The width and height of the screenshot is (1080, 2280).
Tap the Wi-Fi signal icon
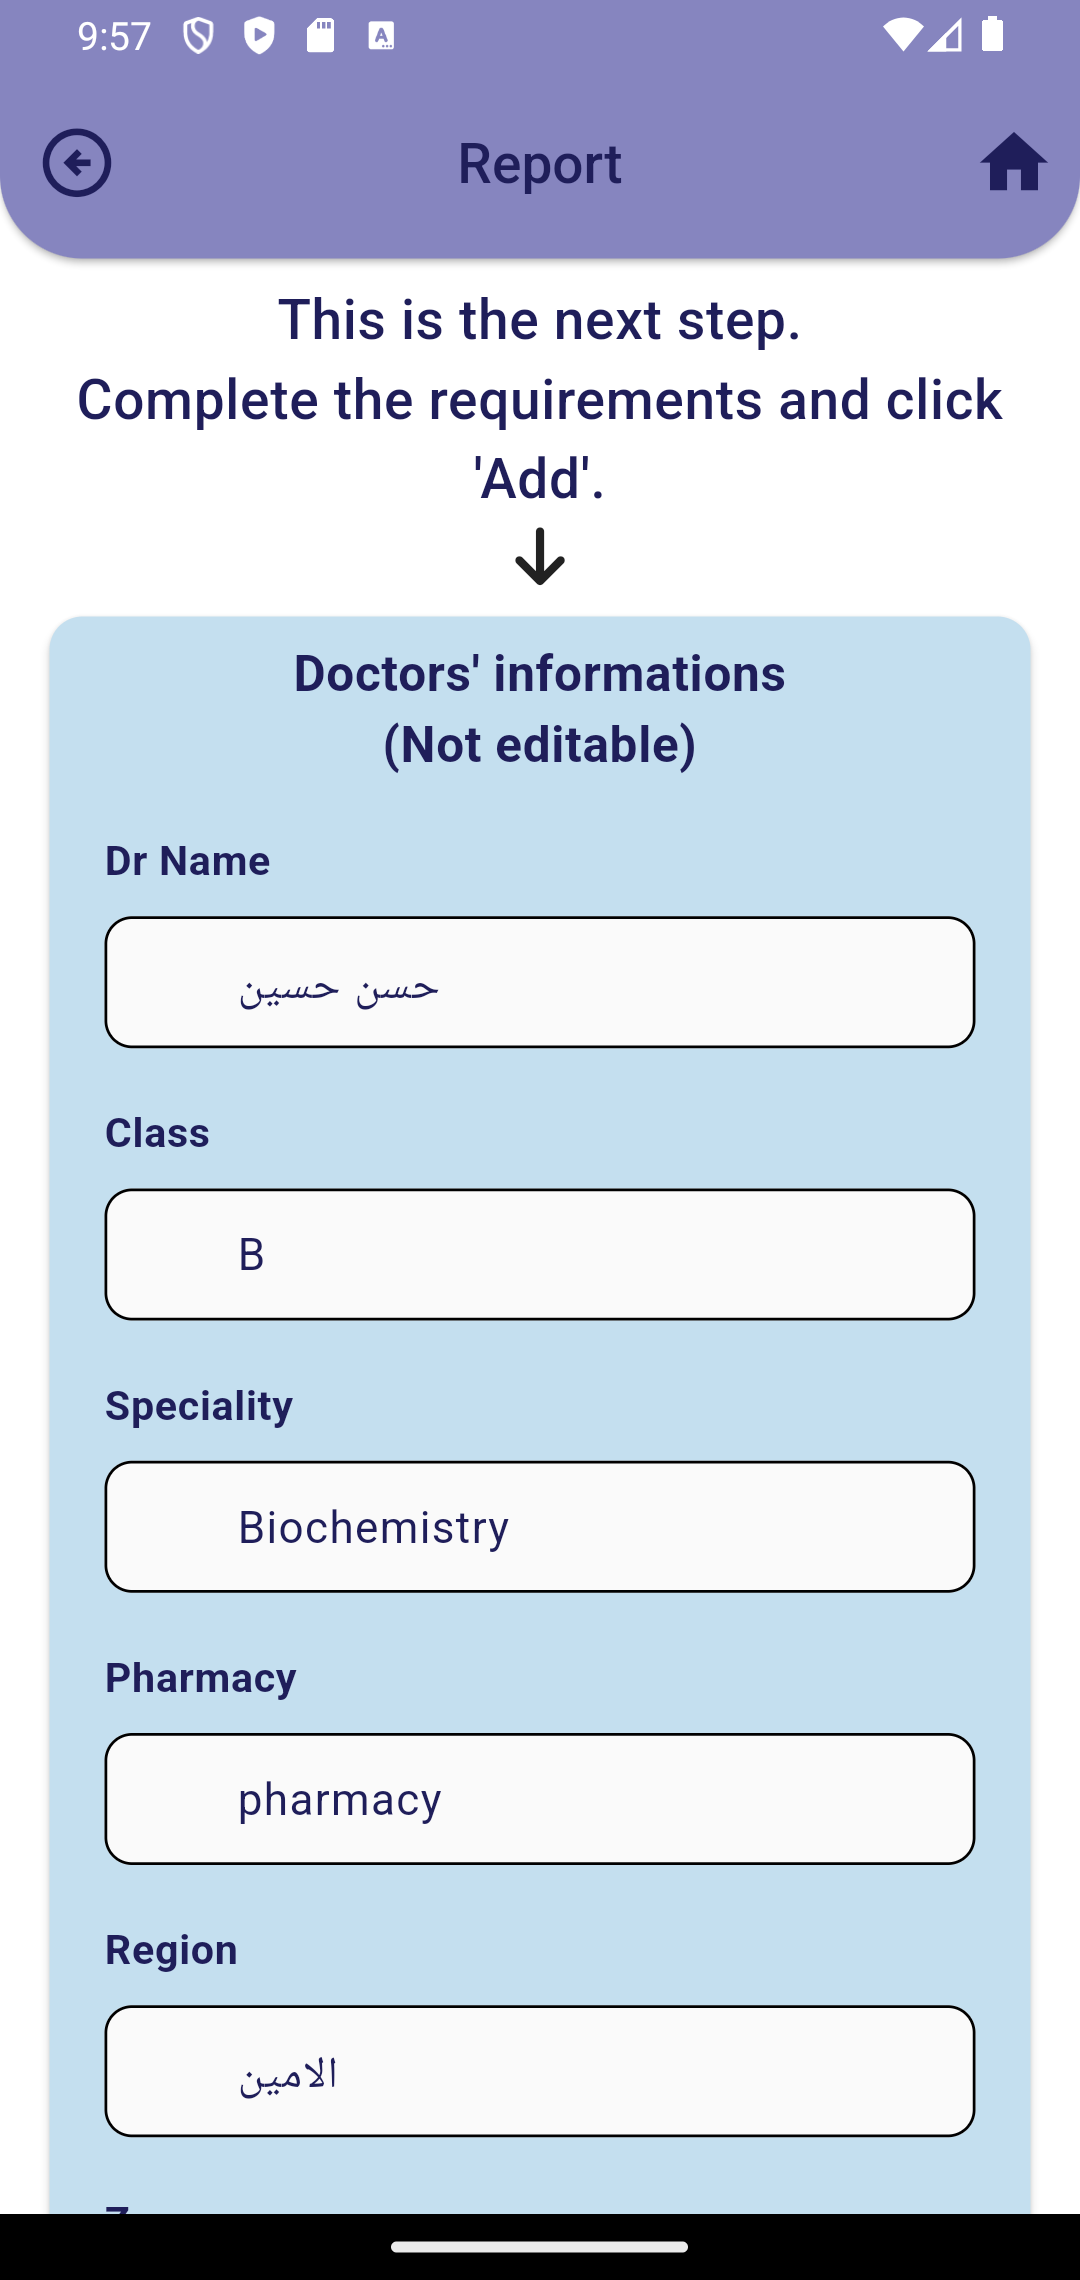901,37
